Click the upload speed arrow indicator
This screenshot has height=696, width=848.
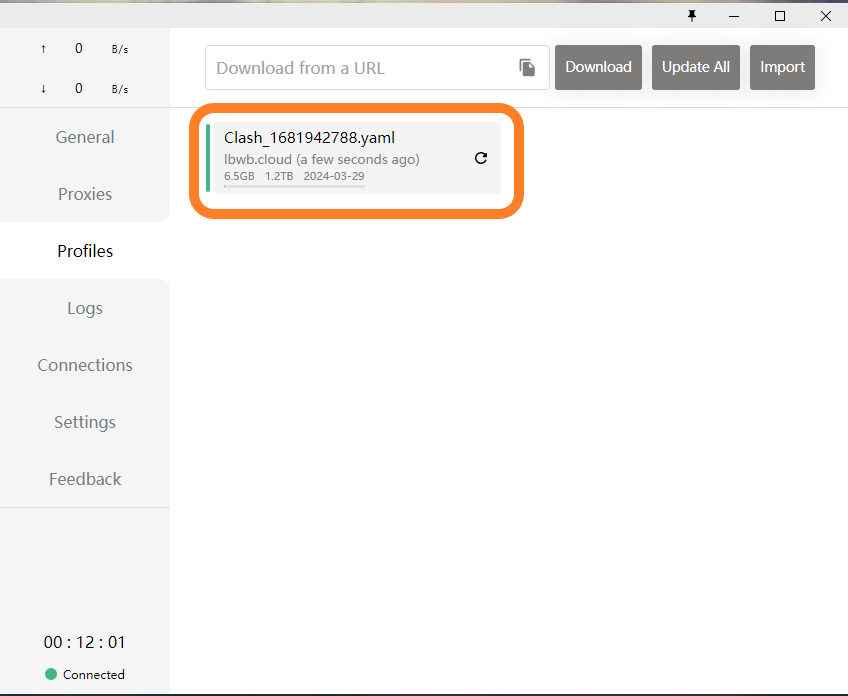[43, 48]
